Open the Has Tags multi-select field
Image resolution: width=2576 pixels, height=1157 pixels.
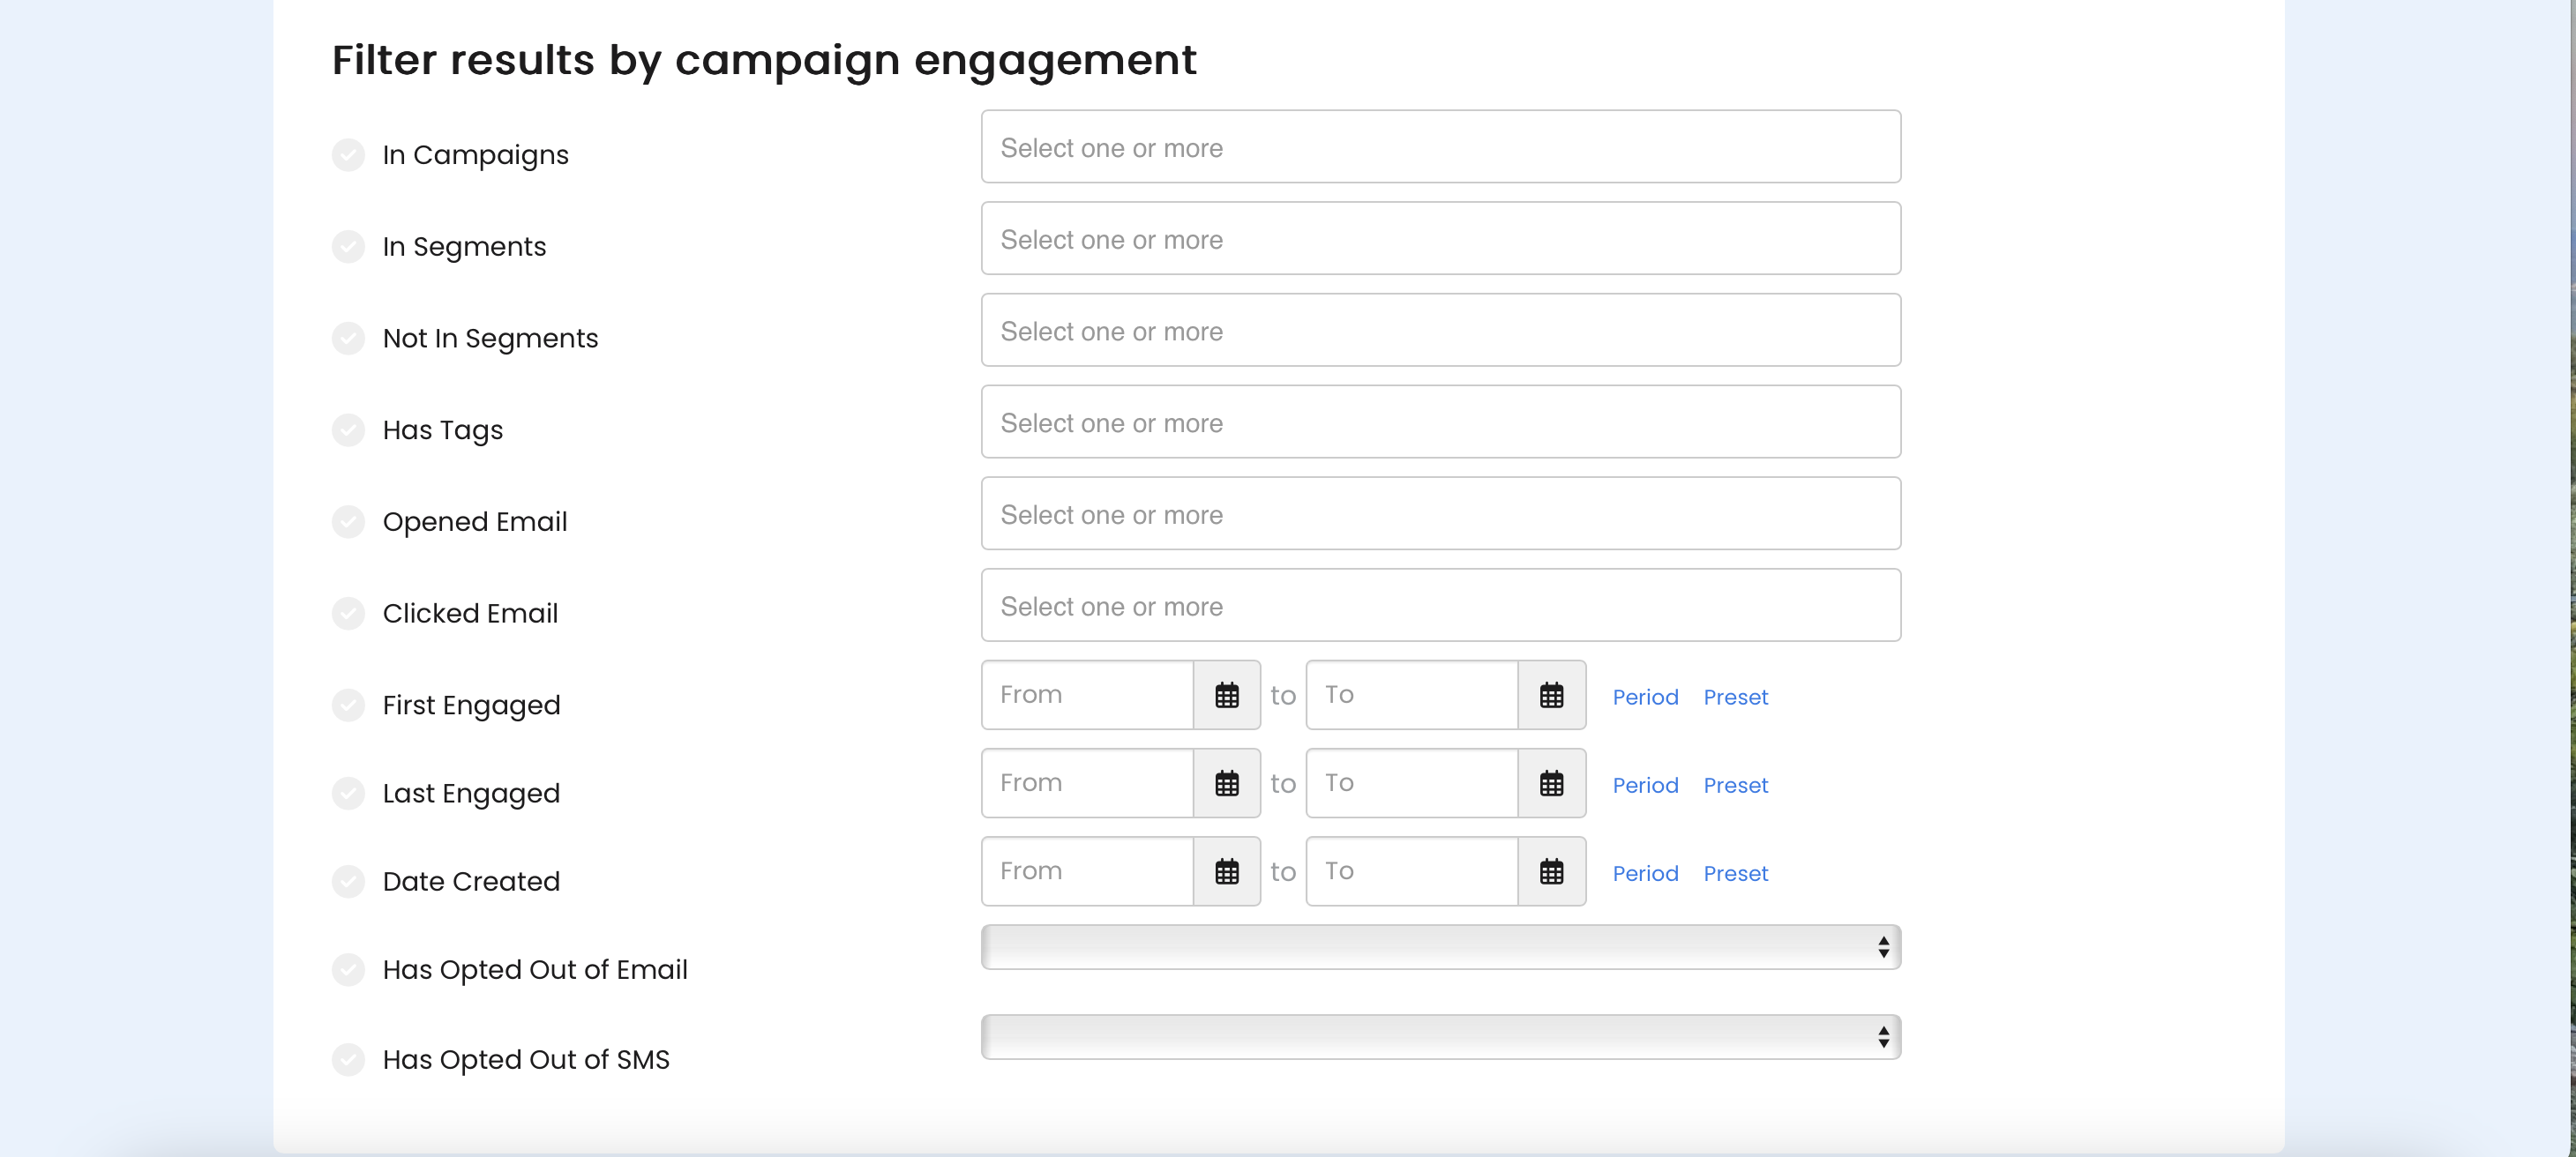click(x=1441, y=422)
